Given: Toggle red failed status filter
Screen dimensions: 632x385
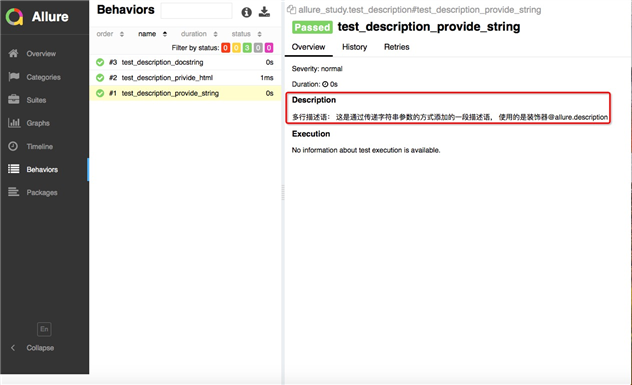Looking at the screenshot, I should tap(226, 48).
